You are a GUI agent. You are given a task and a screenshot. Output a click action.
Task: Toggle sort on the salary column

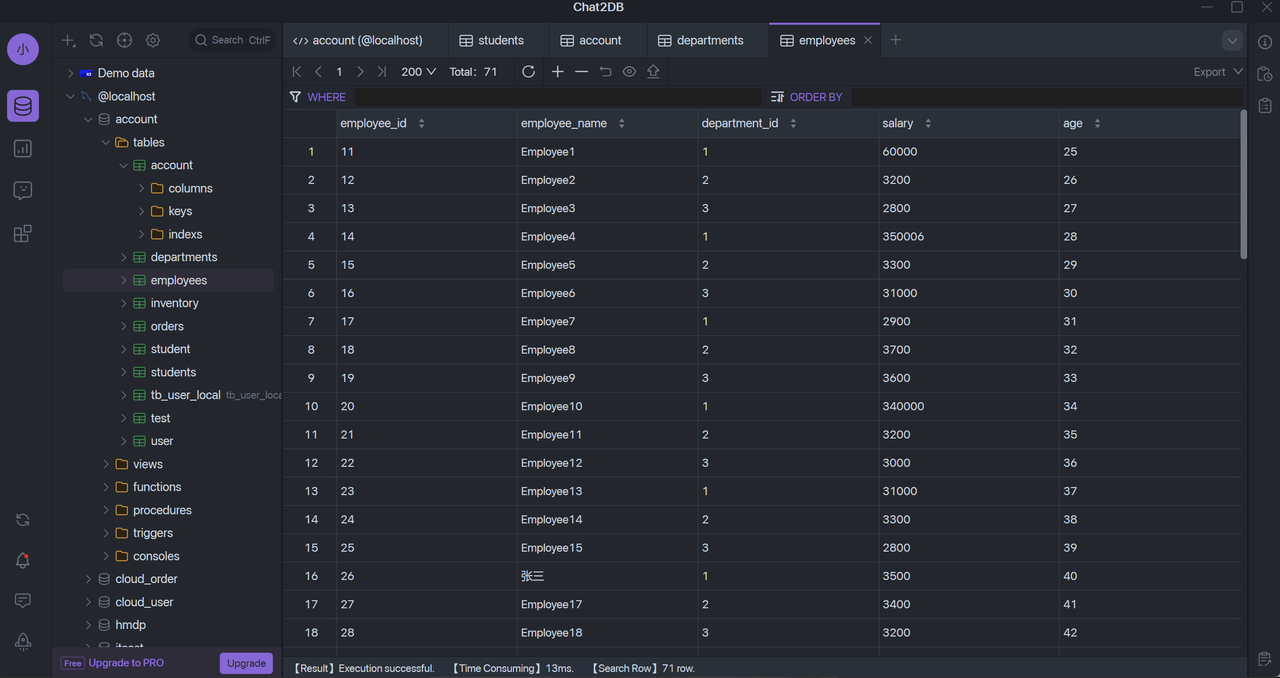(x=928, y=124)
